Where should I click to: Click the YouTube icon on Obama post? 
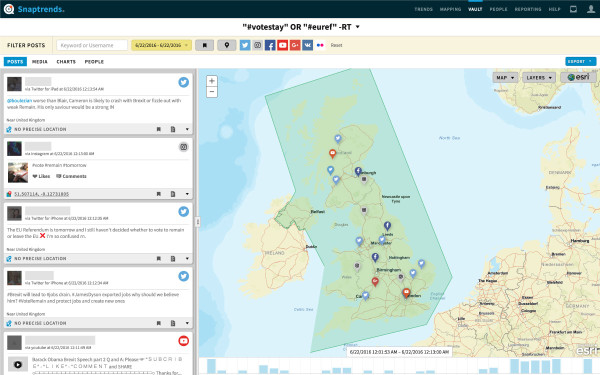[184, 341]
